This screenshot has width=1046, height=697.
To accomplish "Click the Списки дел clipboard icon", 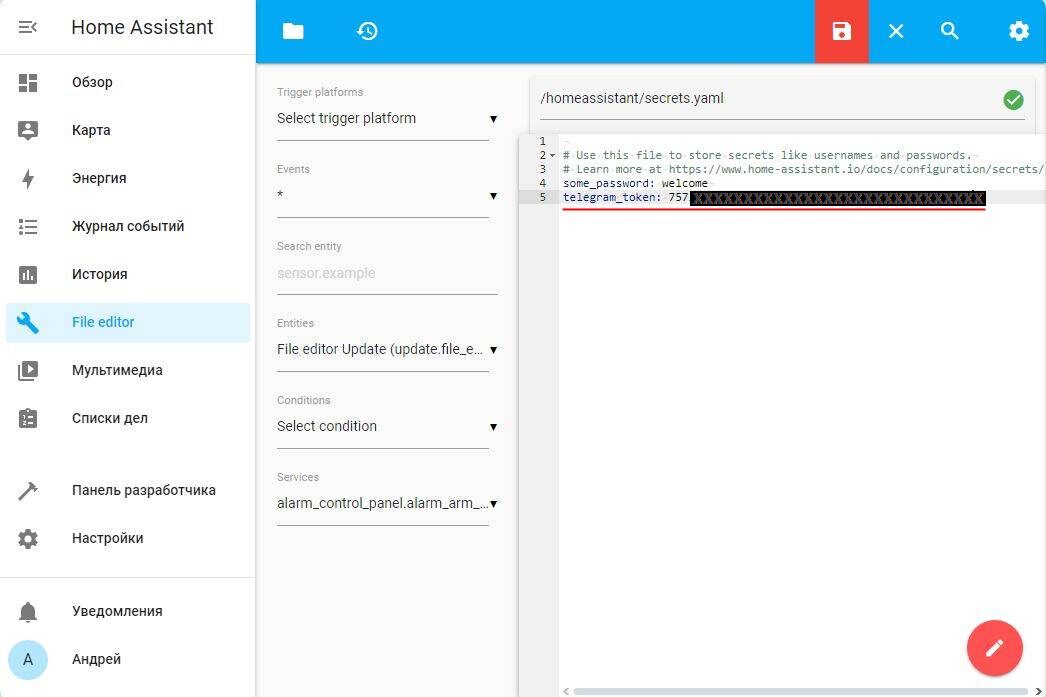I will tap(28, 418).
